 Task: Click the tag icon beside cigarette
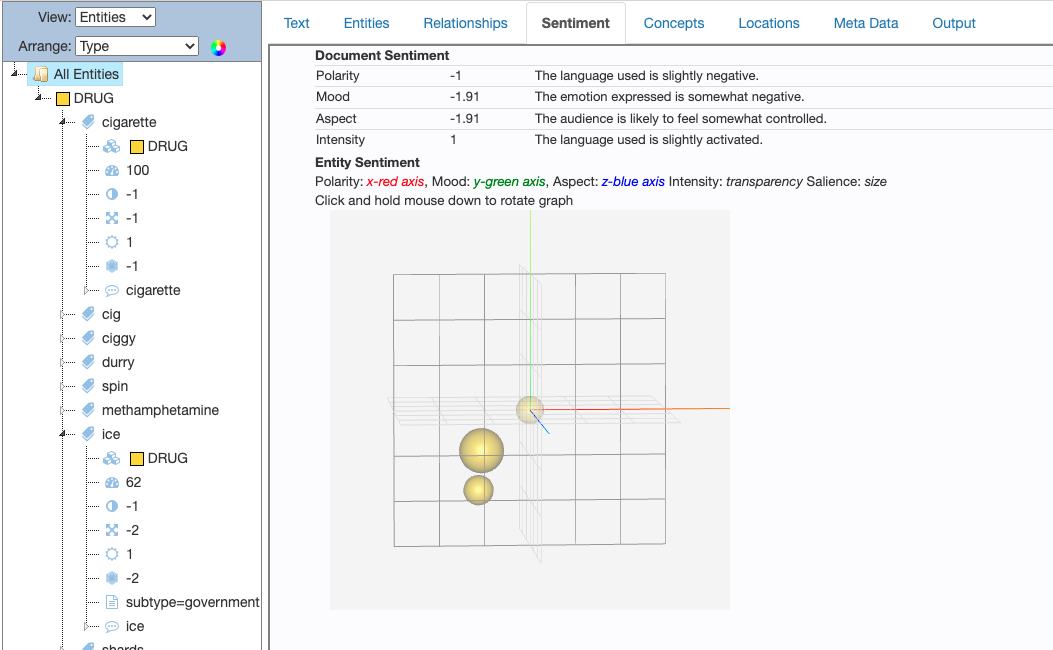coord(89,122)
